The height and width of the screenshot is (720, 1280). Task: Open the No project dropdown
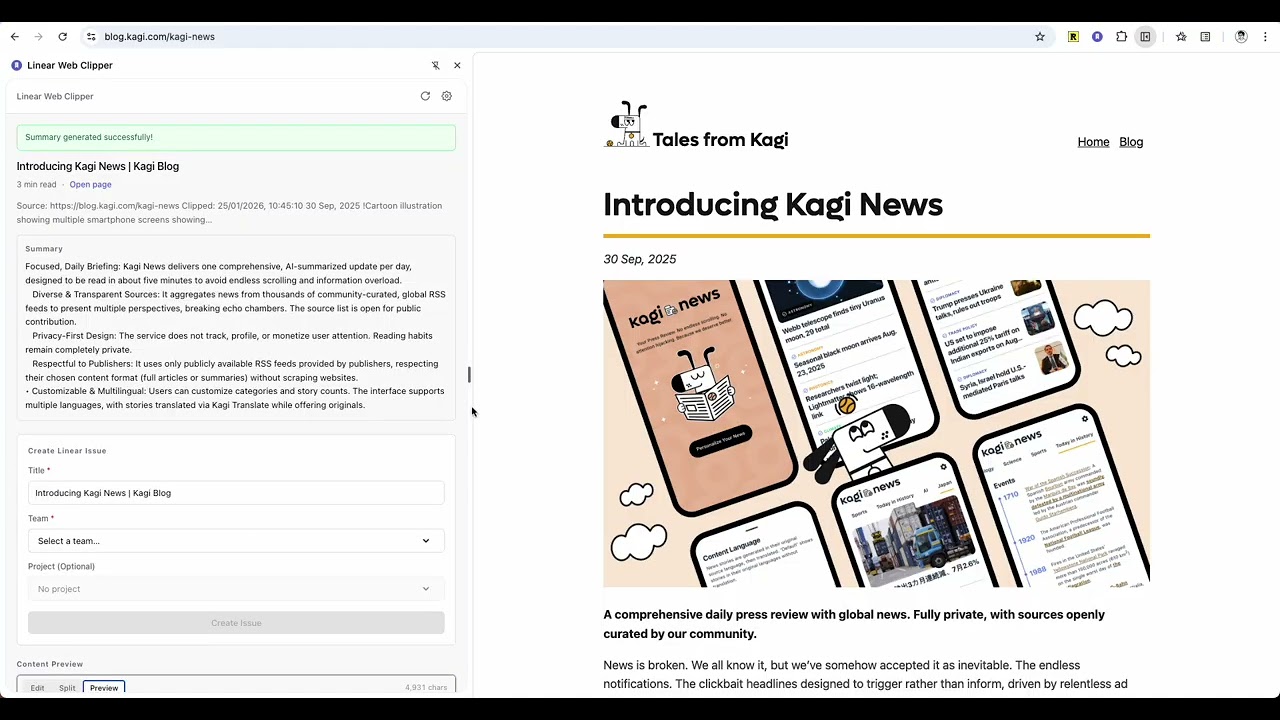click(x=236, y=589)
